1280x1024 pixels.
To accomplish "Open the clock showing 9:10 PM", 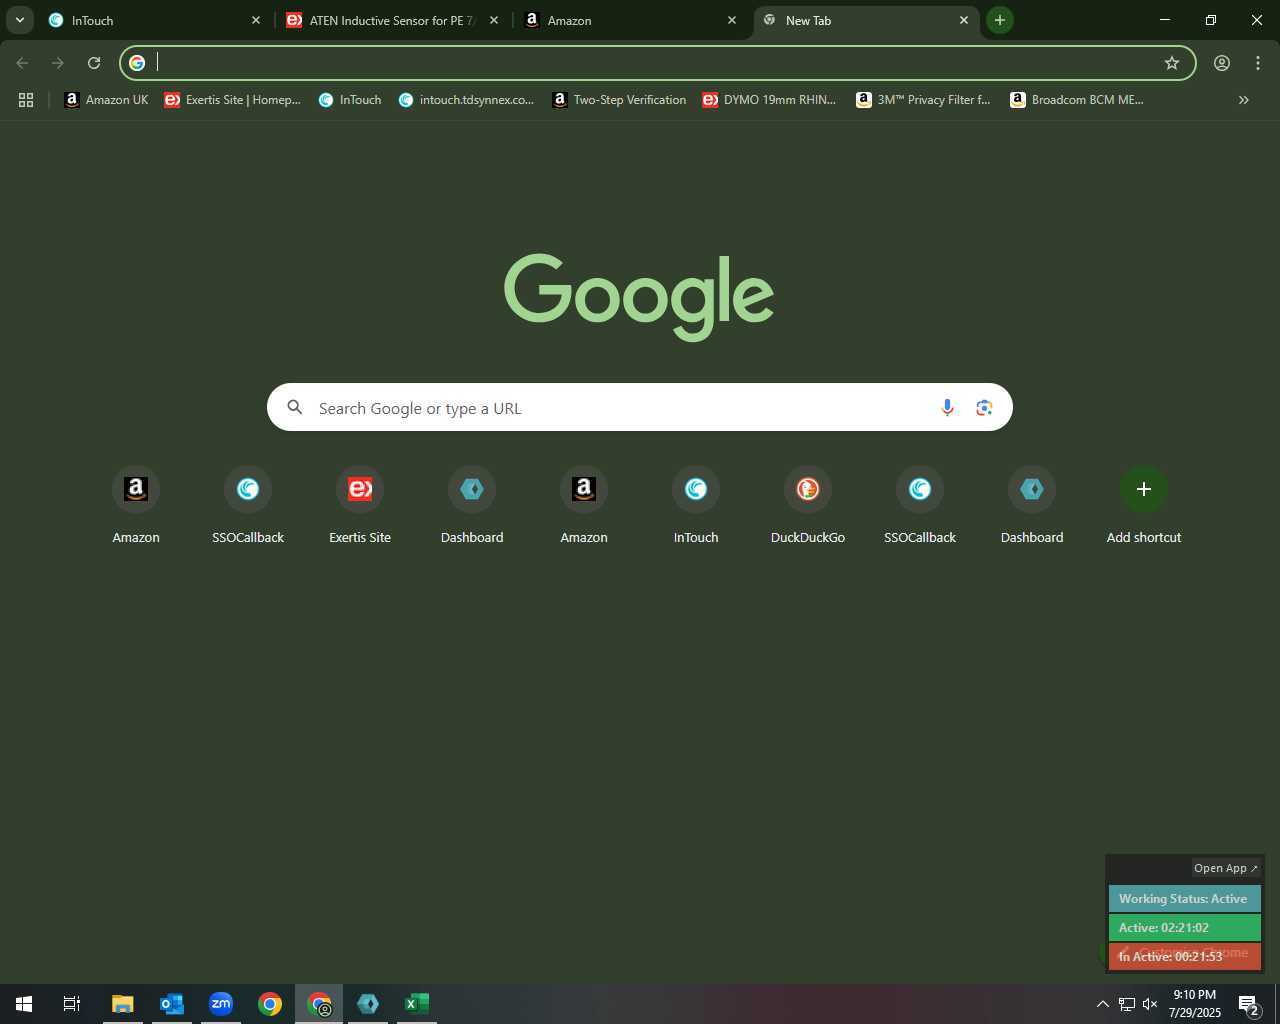I will tap(1195, 1004).
